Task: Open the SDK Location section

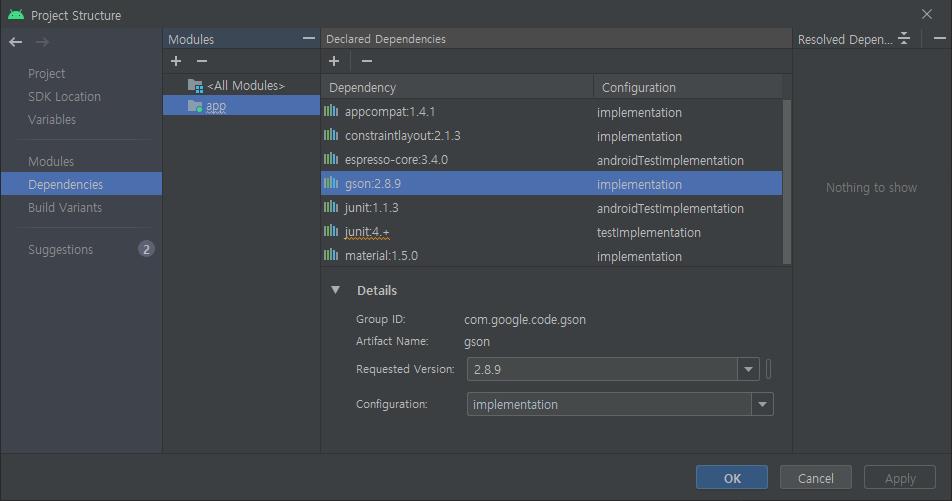Action: [64, 97]
